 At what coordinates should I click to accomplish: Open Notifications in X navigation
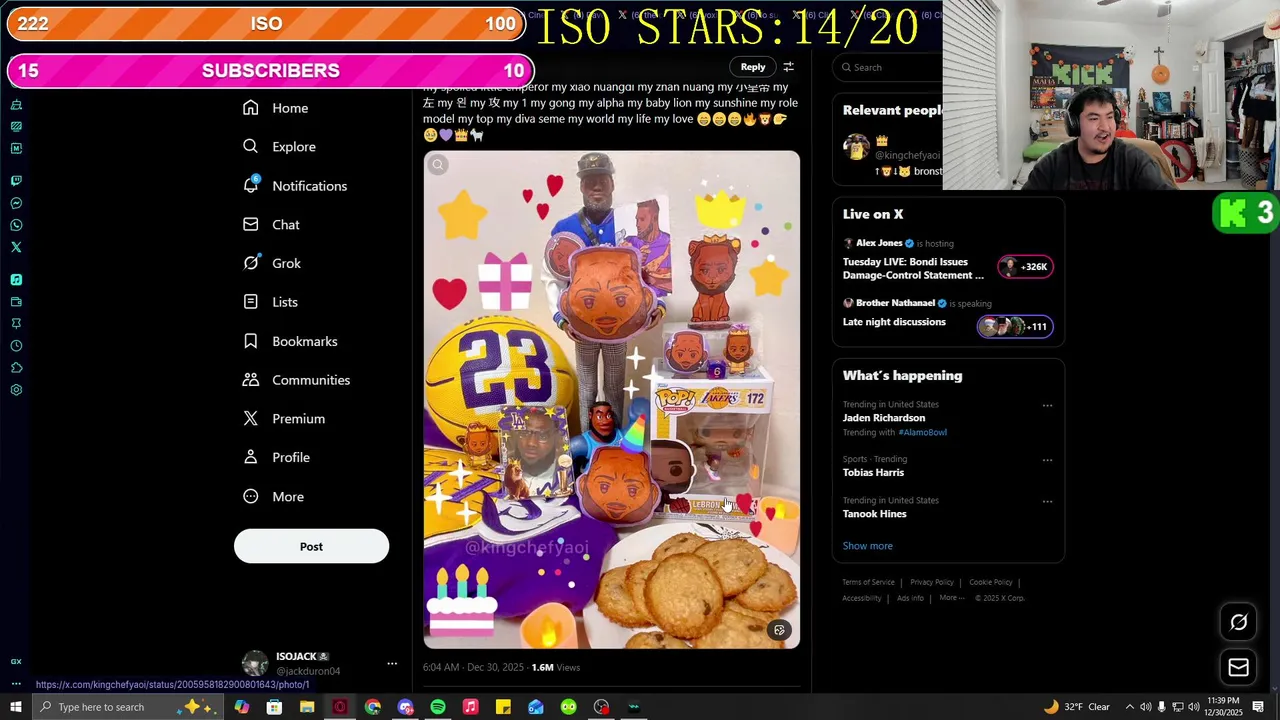[295, 186]
